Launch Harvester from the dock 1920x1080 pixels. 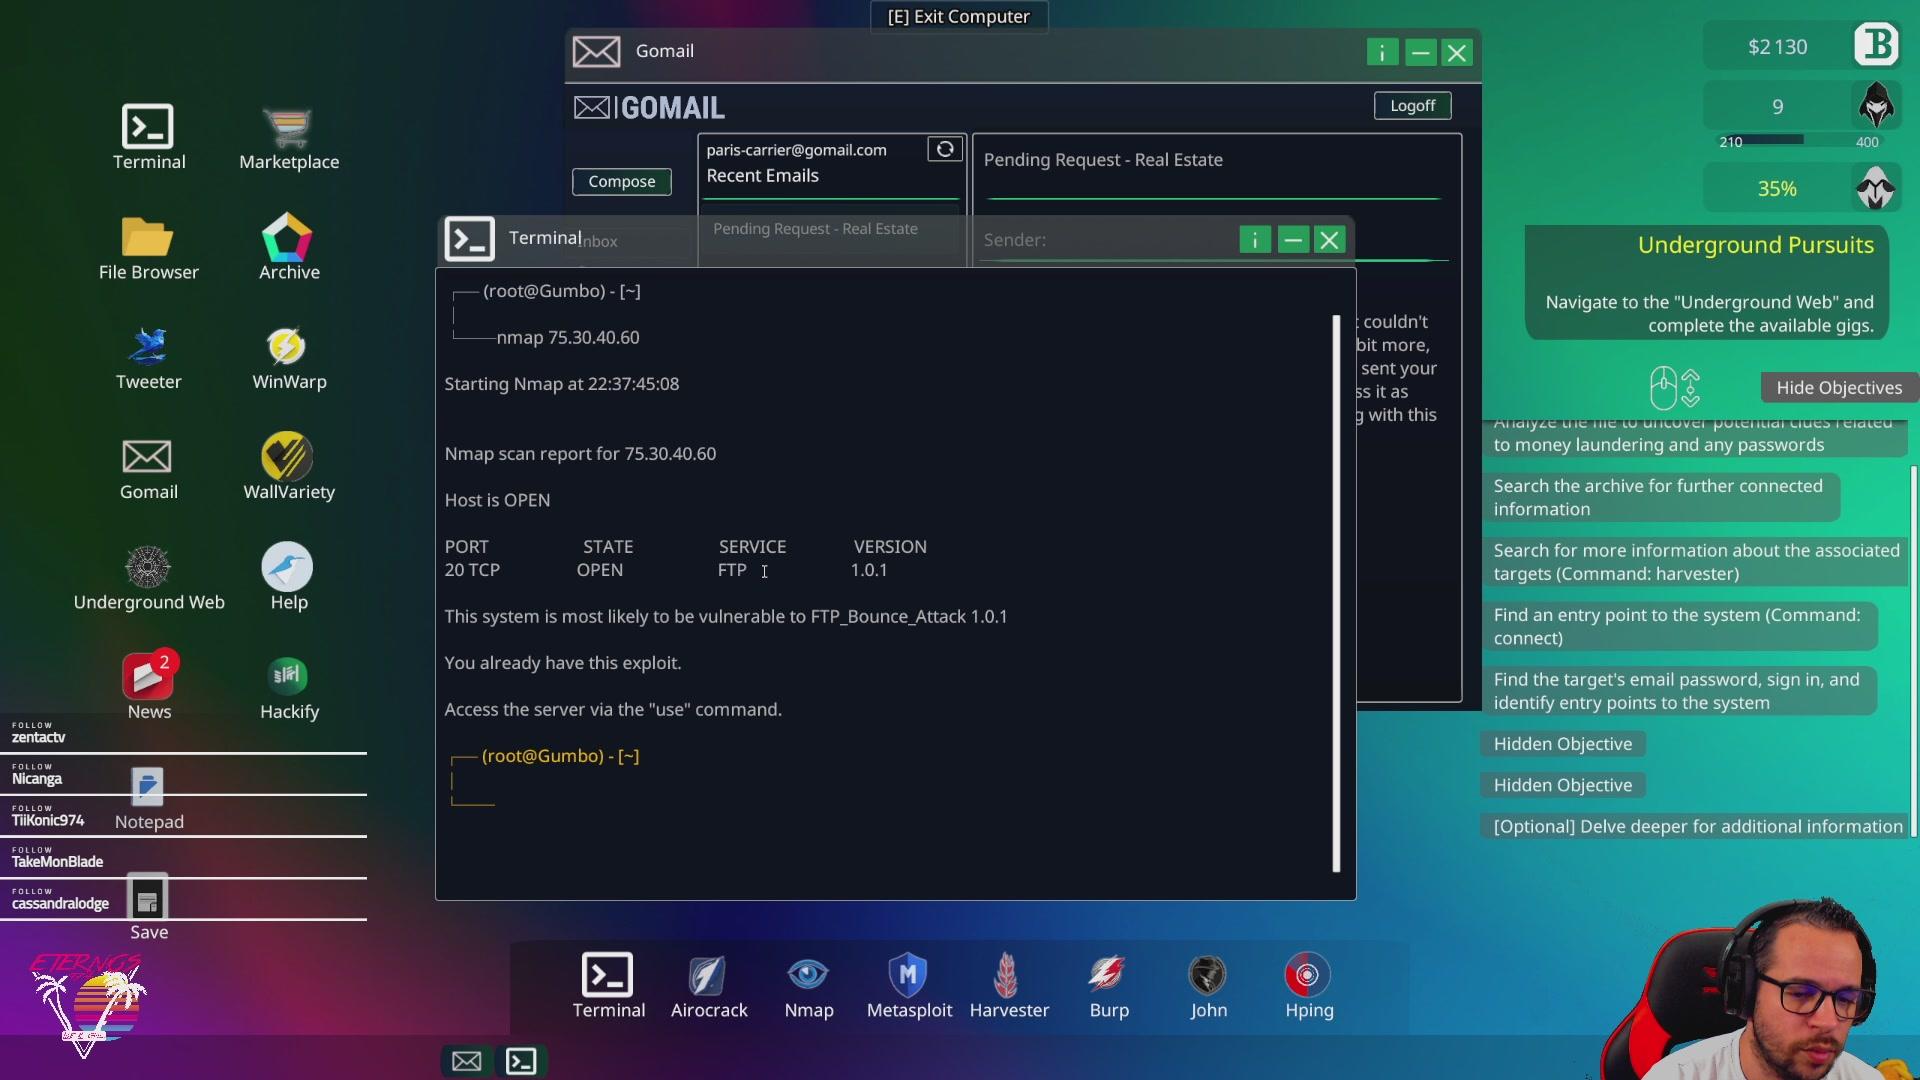pos(1008,985)
